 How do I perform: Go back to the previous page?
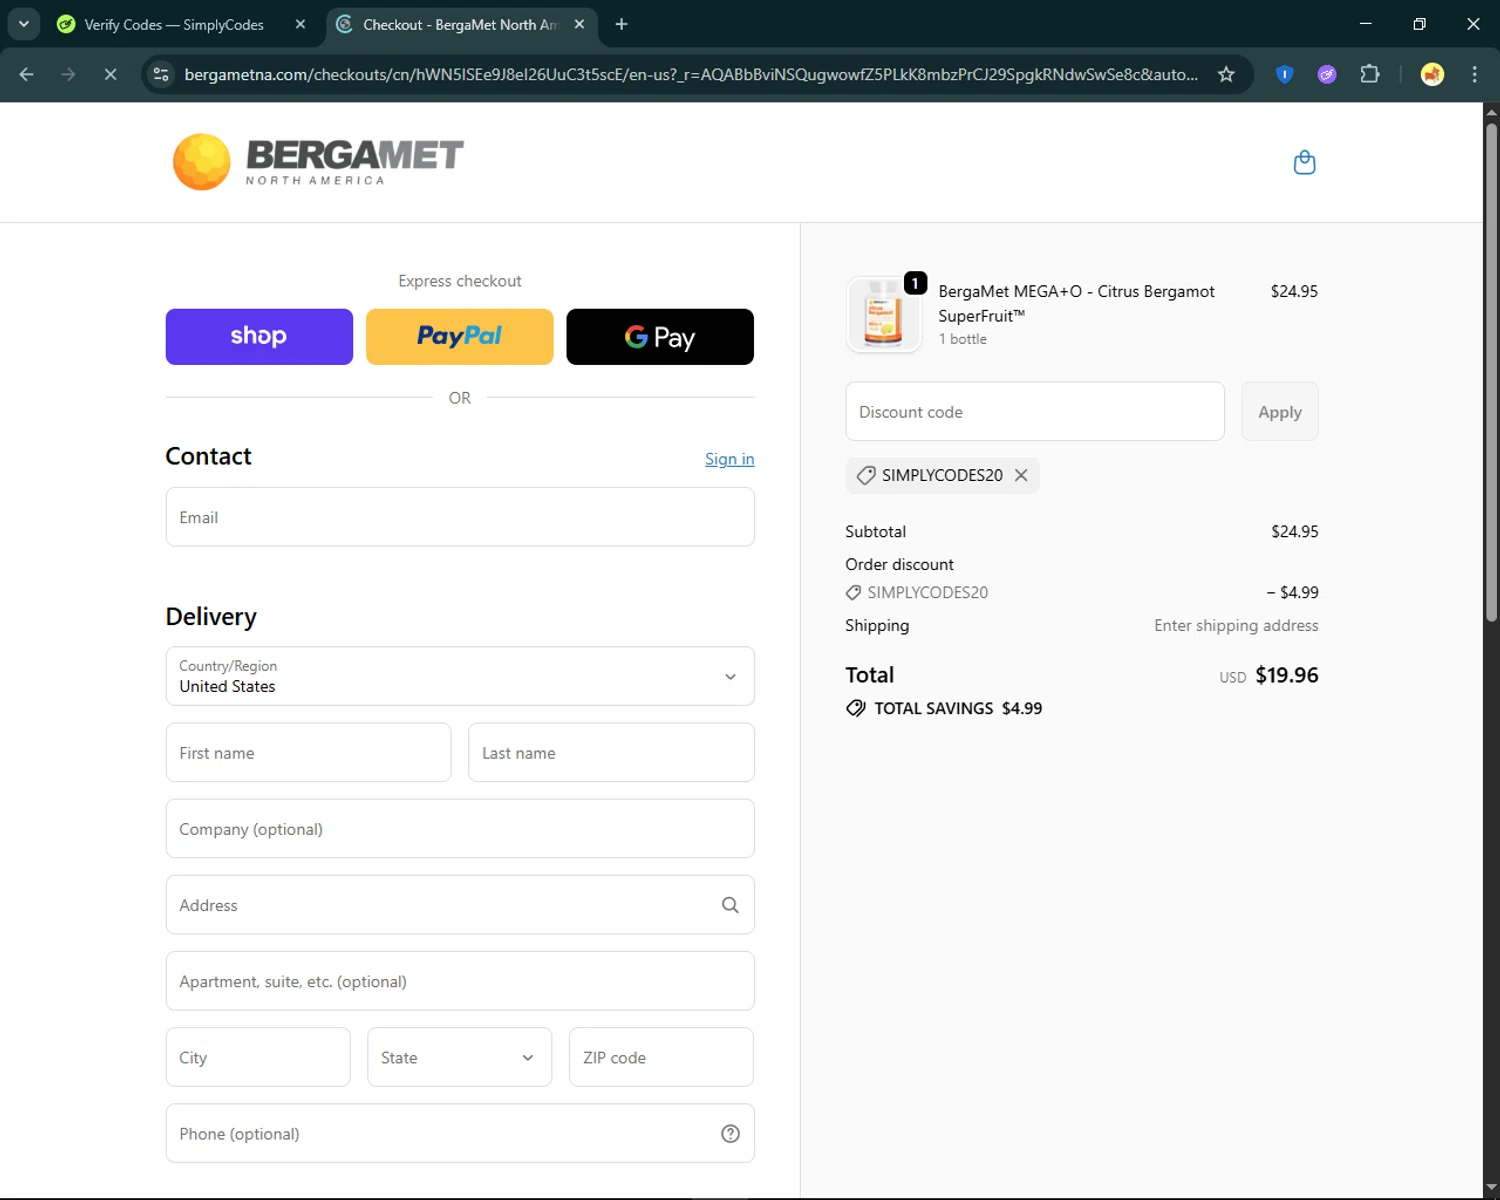click(x=27, y=74)
